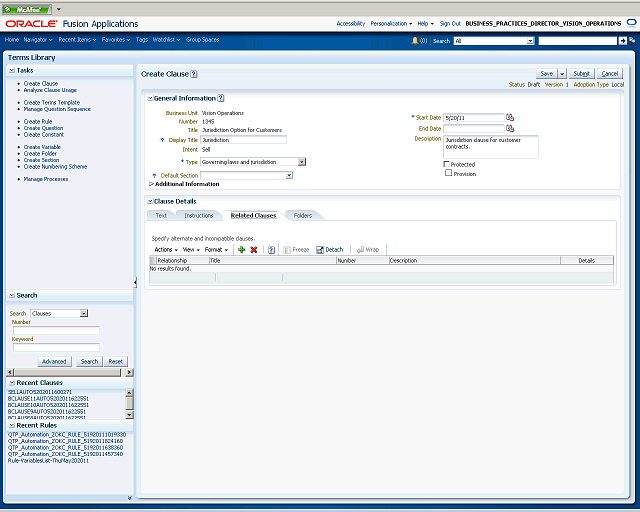Open the Analyze Clause Usage link
This screenshot has height=512, width=640.
pos(50,90)
